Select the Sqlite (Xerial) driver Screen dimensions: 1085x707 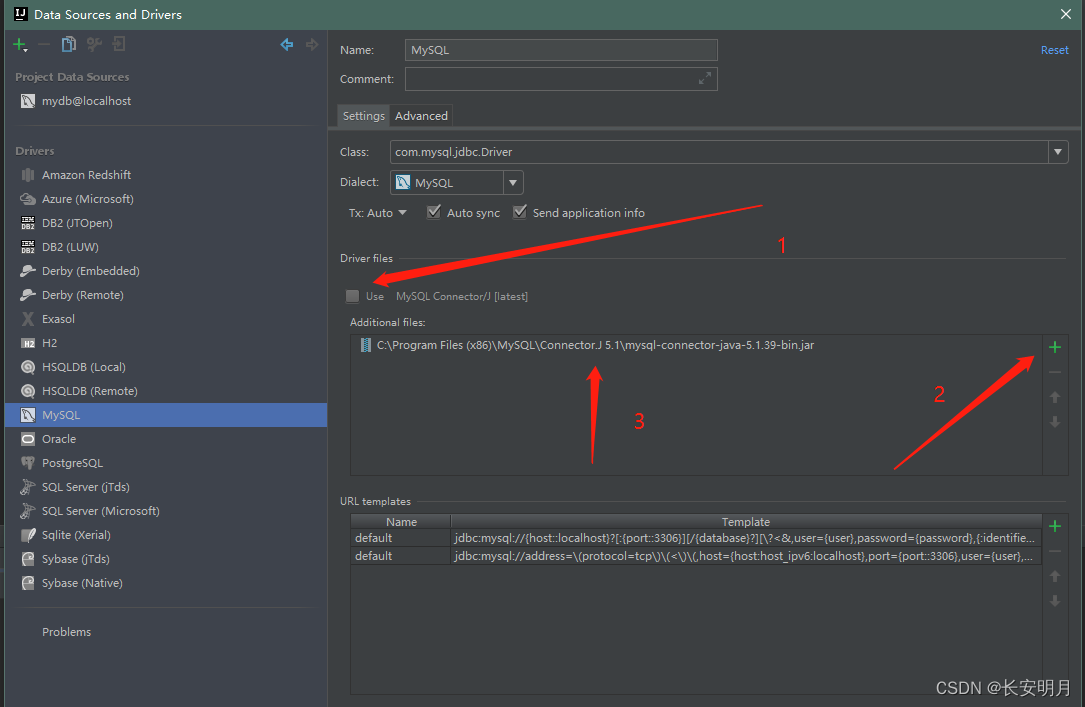click(x=166, y=535)
